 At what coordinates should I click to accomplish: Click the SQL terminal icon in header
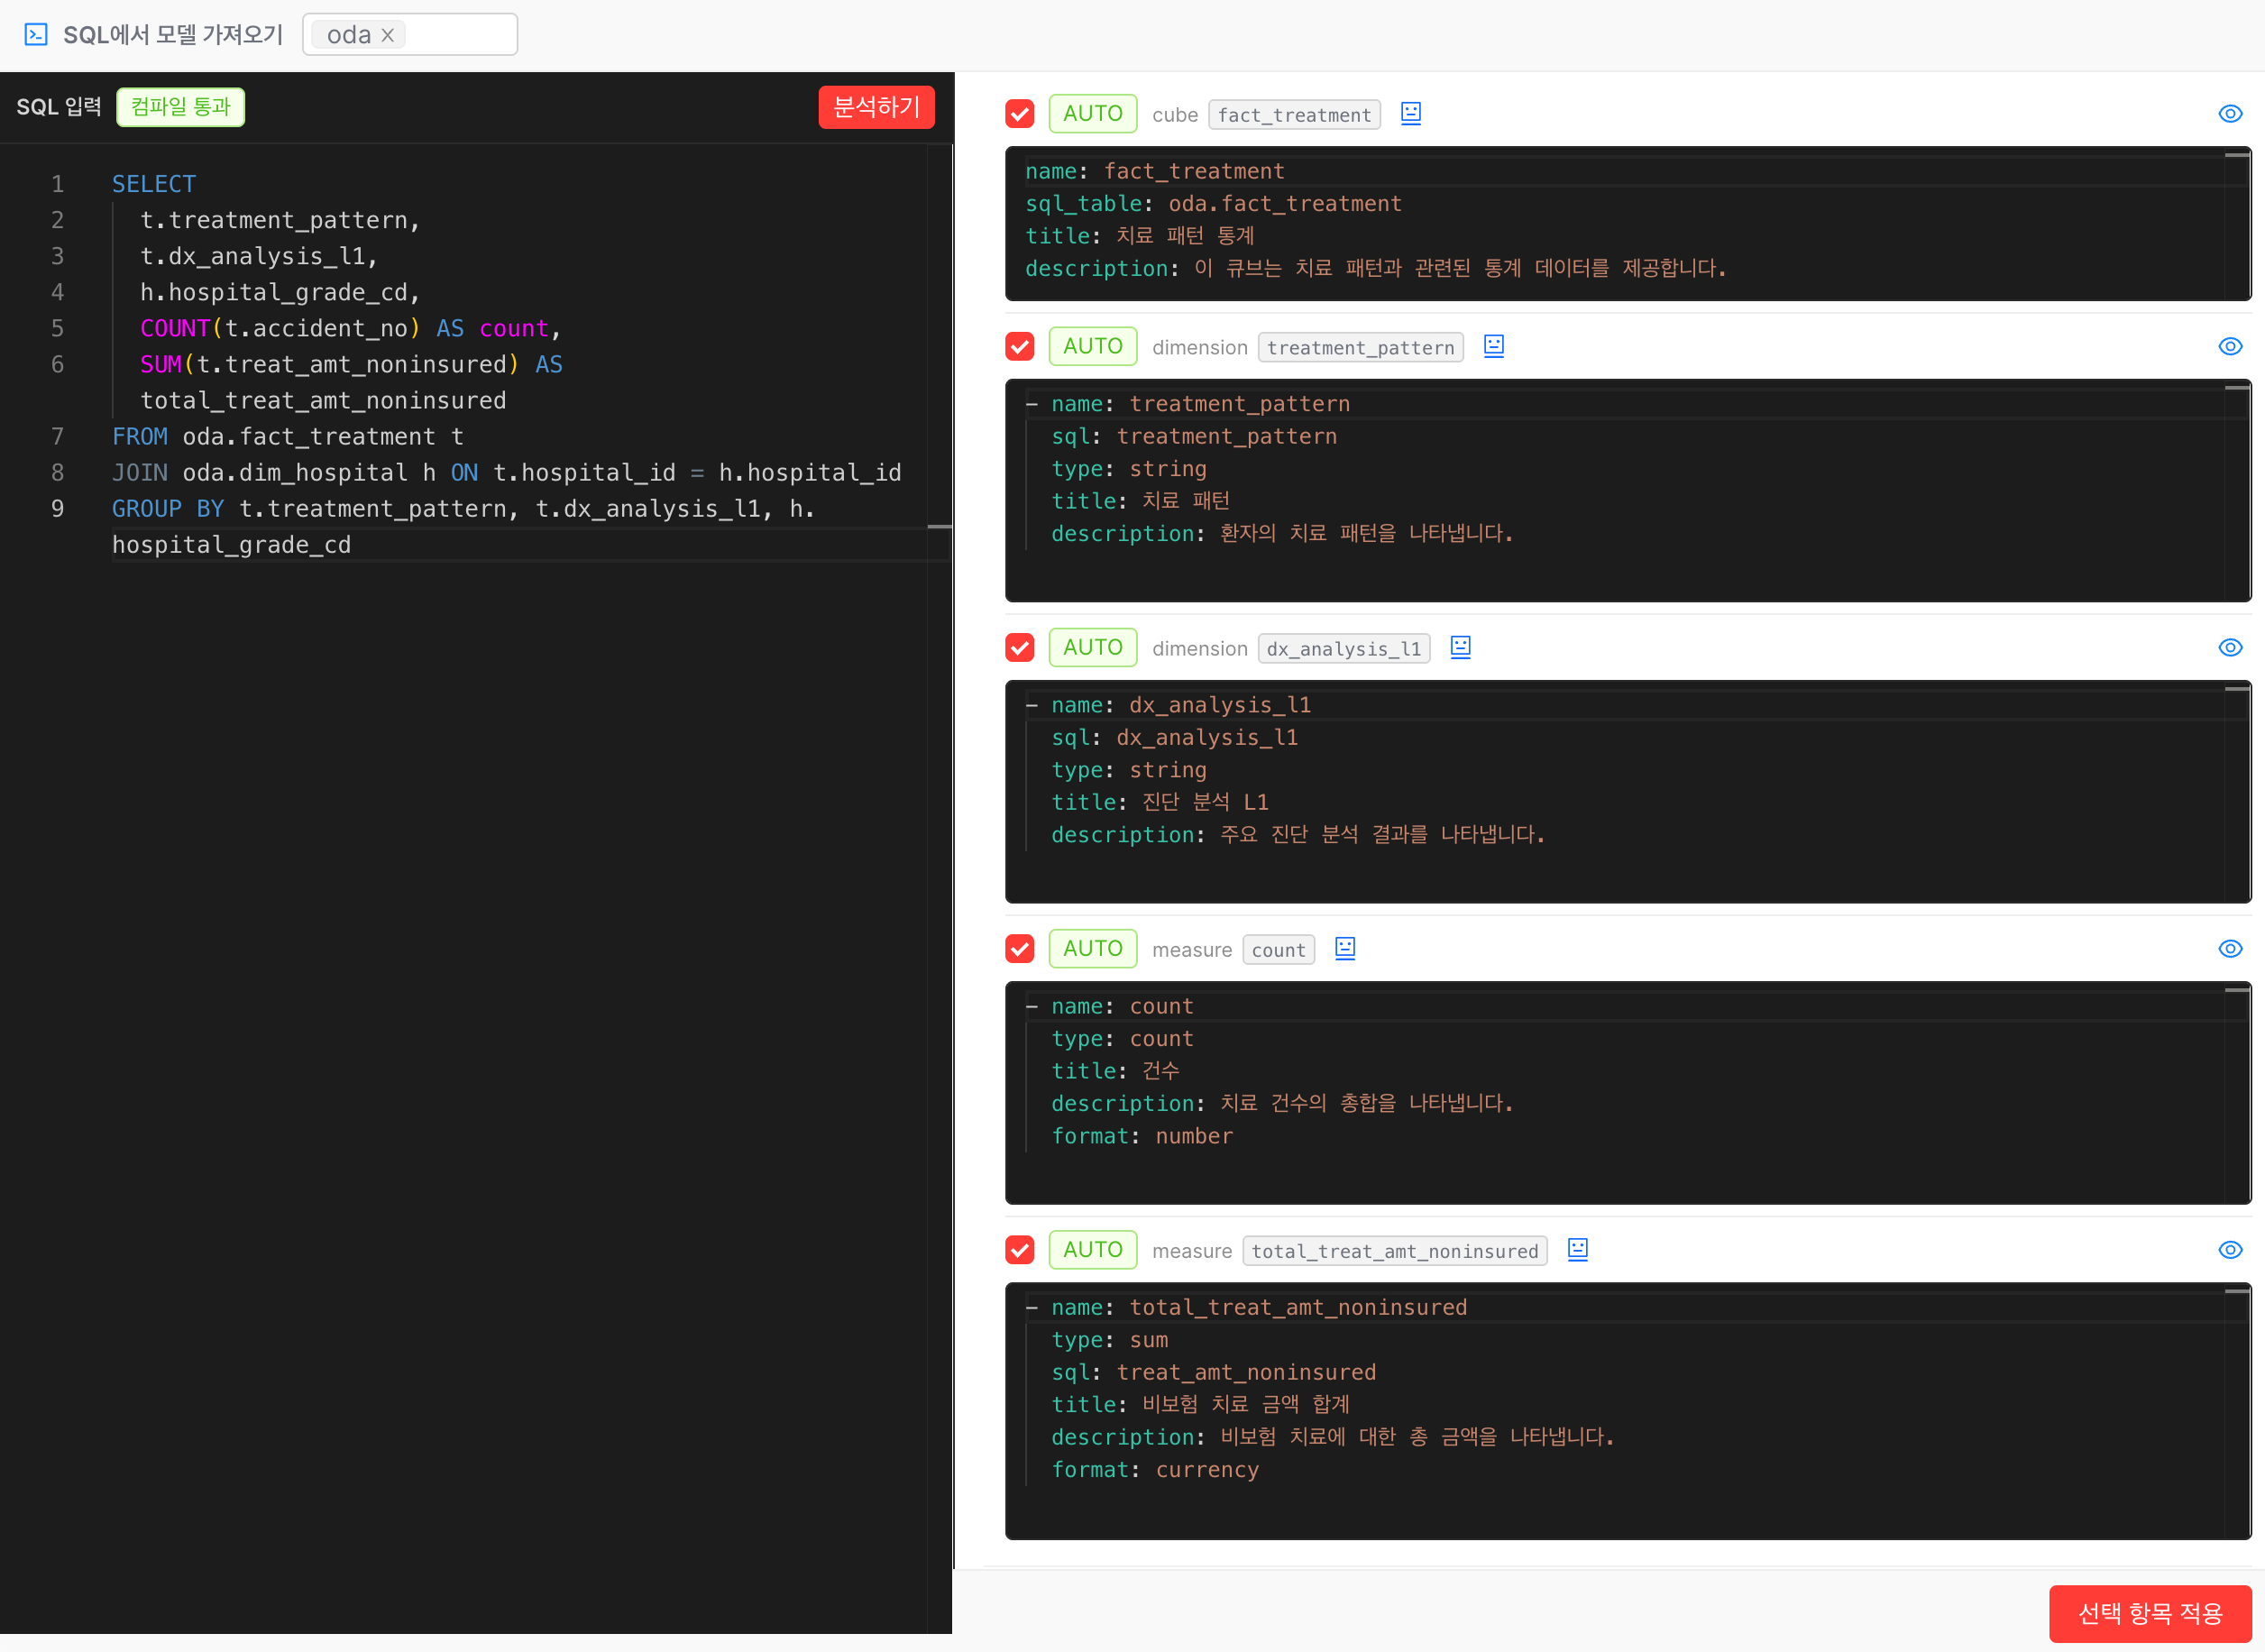(x=36, y=35)
